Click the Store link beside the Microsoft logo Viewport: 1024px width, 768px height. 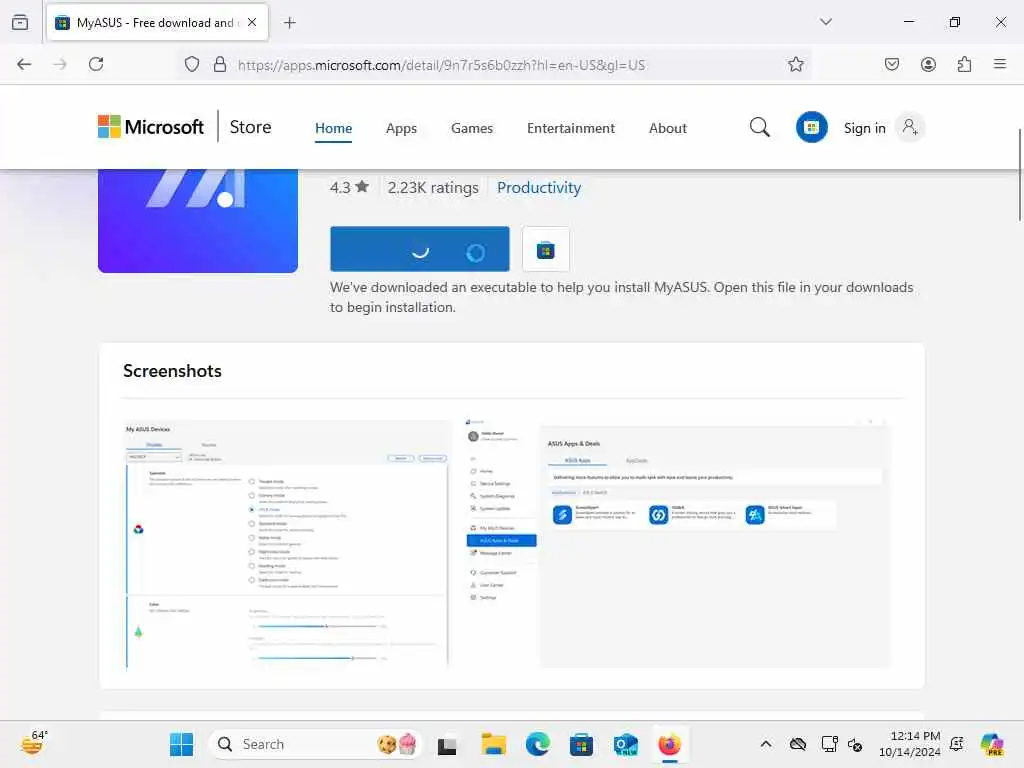click(x=250, y=127)
